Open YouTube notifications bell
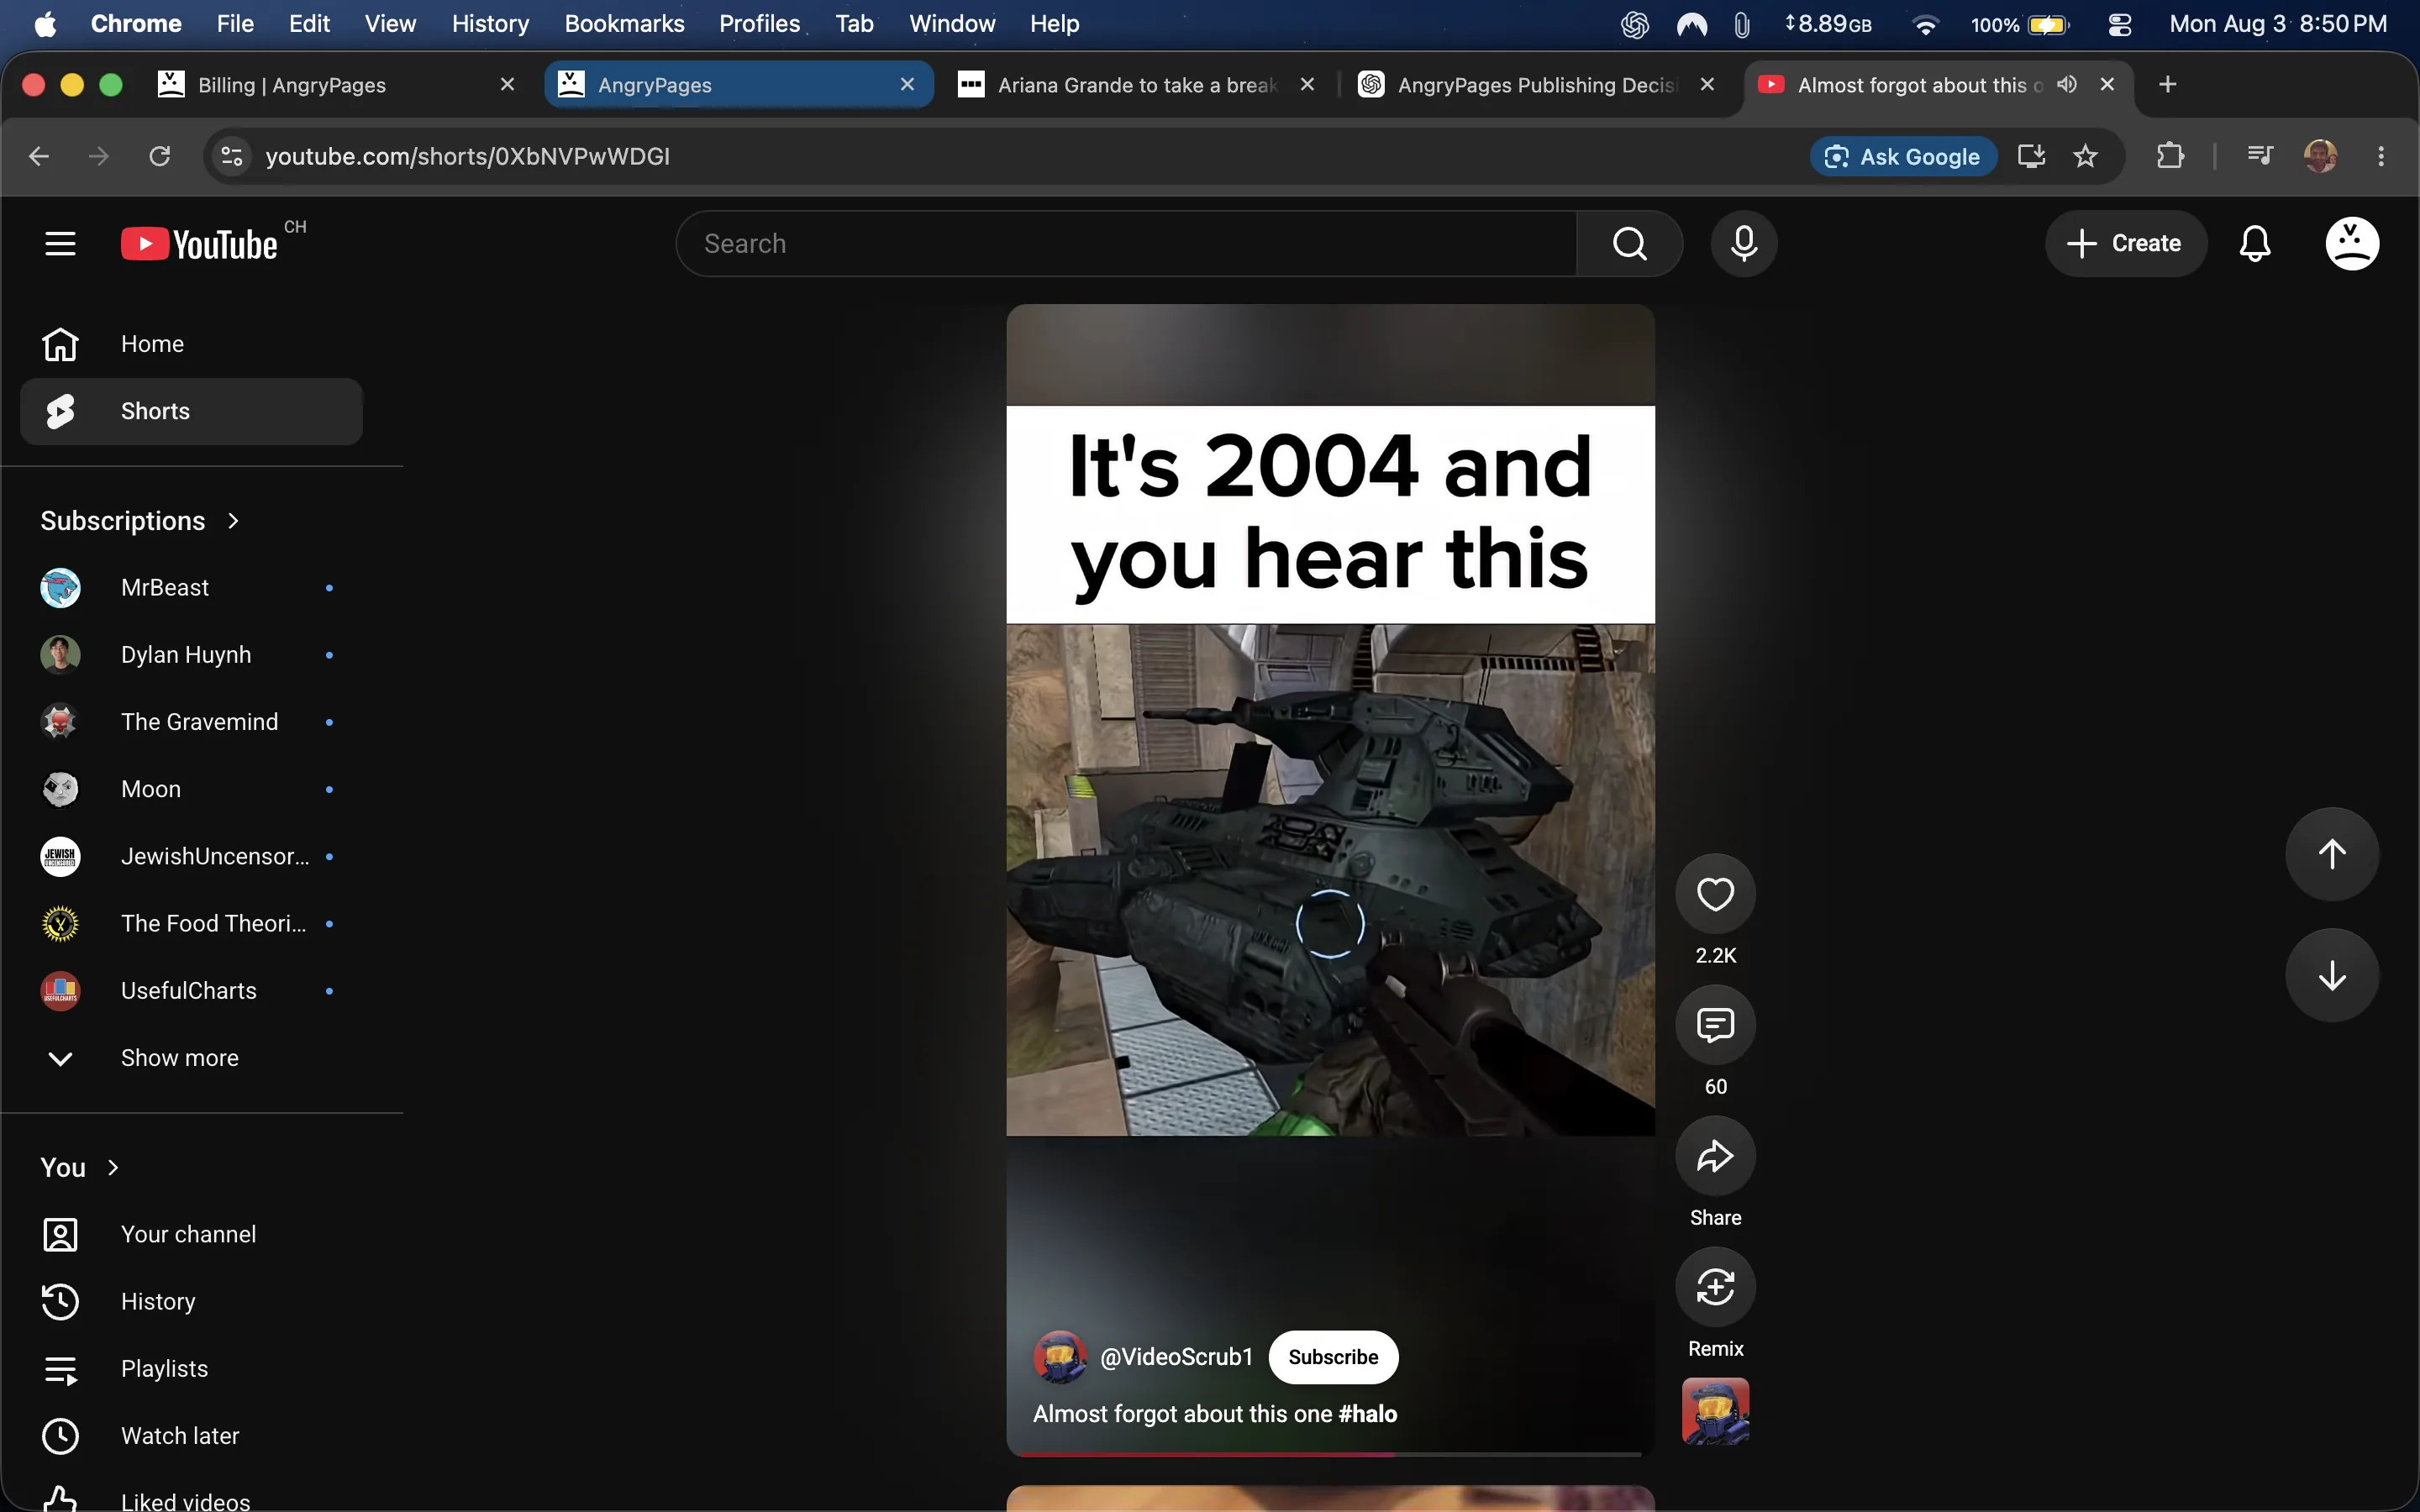The width and height of the screenshot is (2420, 1512). (x=2255, y=243)
